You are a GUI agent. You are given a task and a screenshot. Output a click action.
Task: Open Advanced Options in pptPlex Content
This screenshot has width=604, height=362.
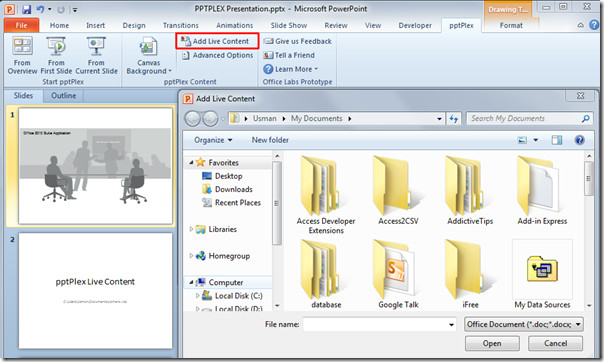[217, 55]
